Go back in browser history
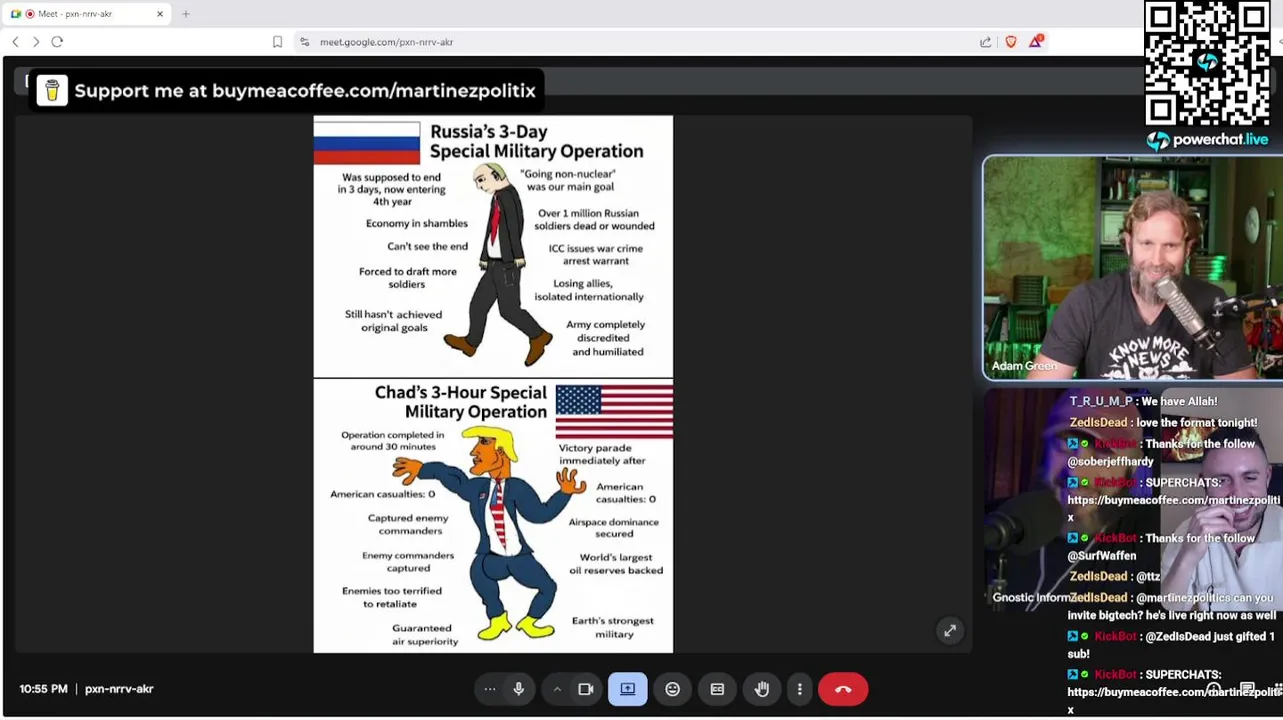The width and height of the screenshot is (1283, 720). [15, 42]
